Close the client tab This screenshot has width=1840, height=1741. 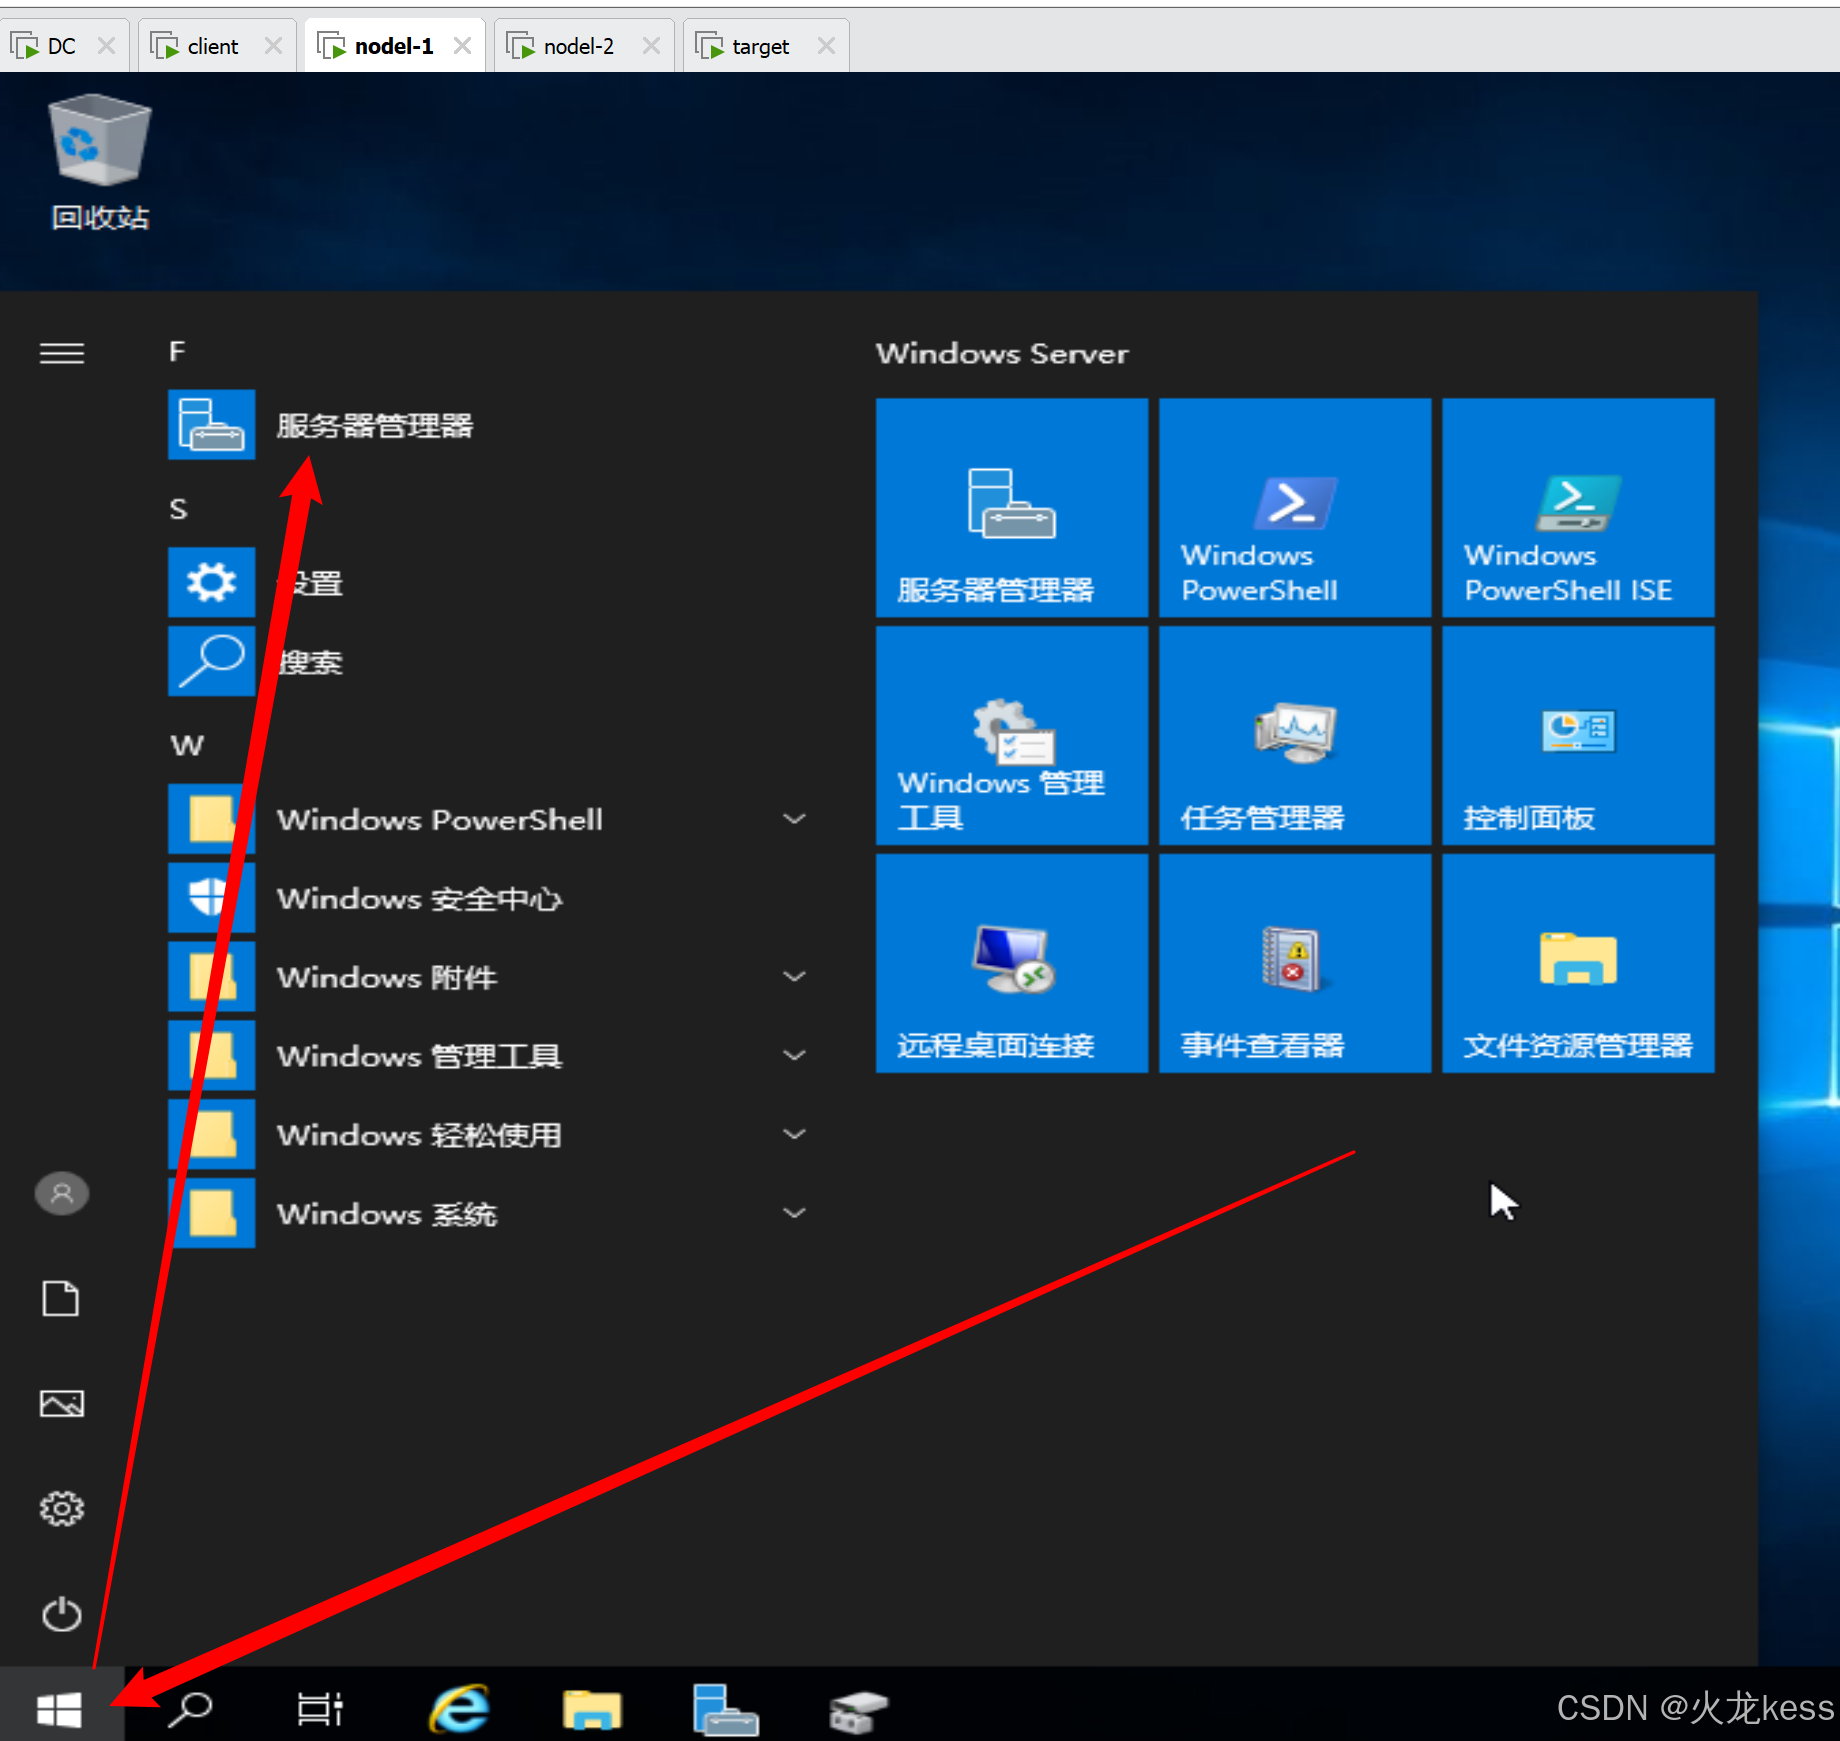click(x=273, y=46)
